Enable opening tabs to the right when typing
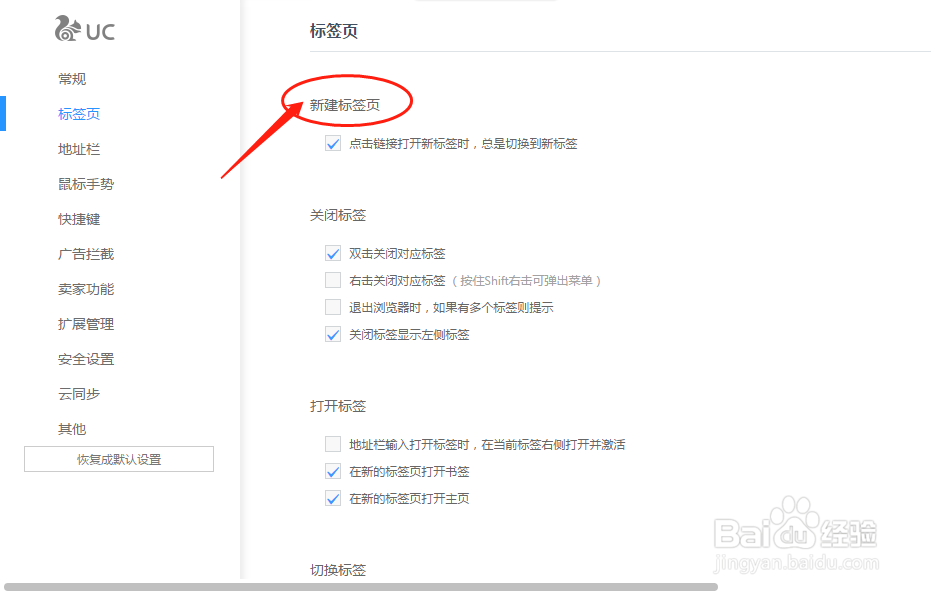 (332, 443)
